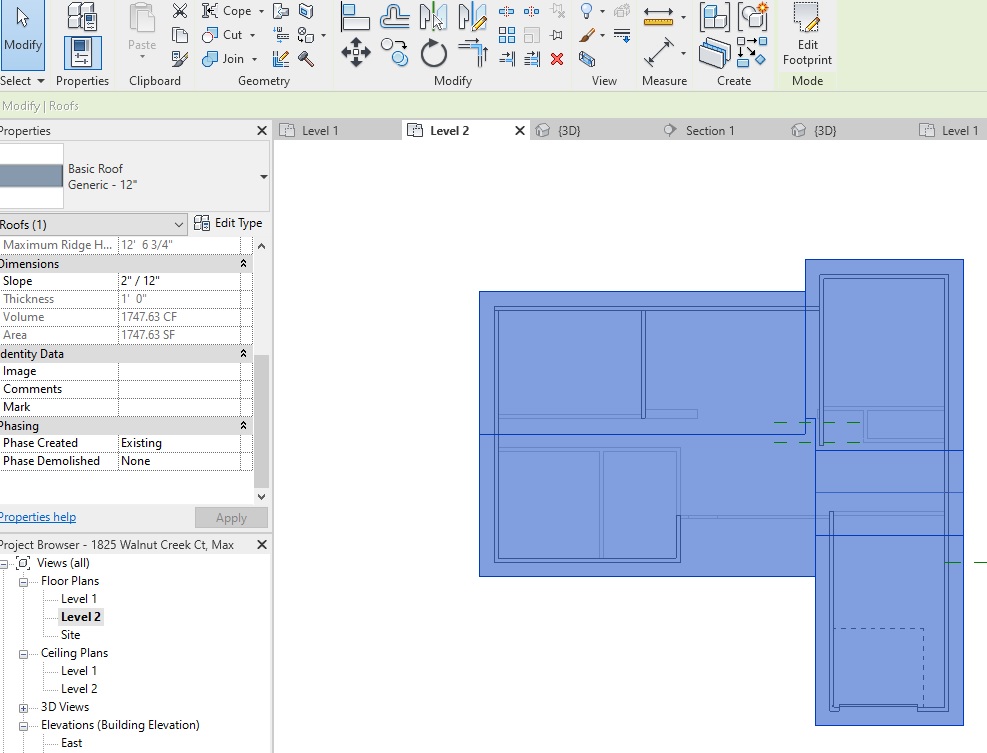The image size is (987, 753).
Task: Toggle reveal hidden elements
Action: pyautogui.click(x=588, y=12)
